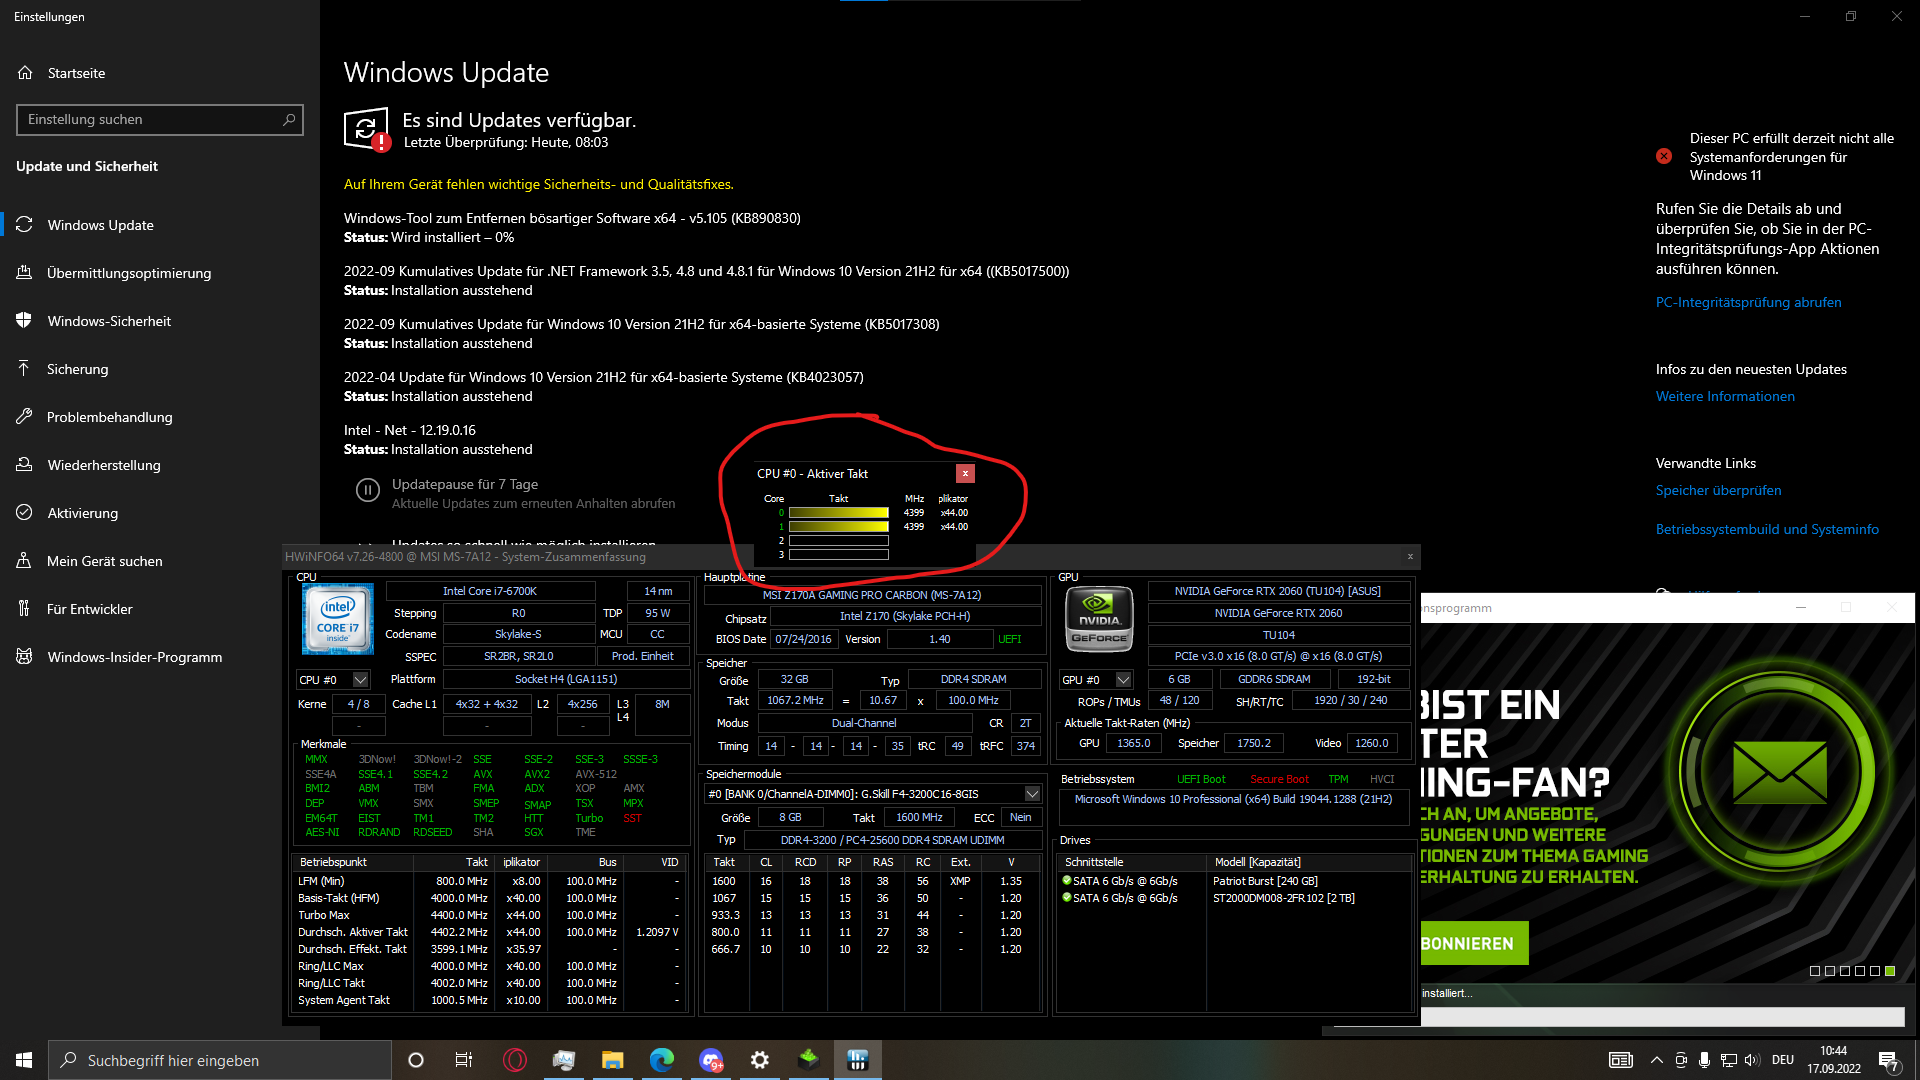Click the Intel Core i7-6700K name field
The height and width of the screenshot is (1080, 1920).
tap(490, 592)
